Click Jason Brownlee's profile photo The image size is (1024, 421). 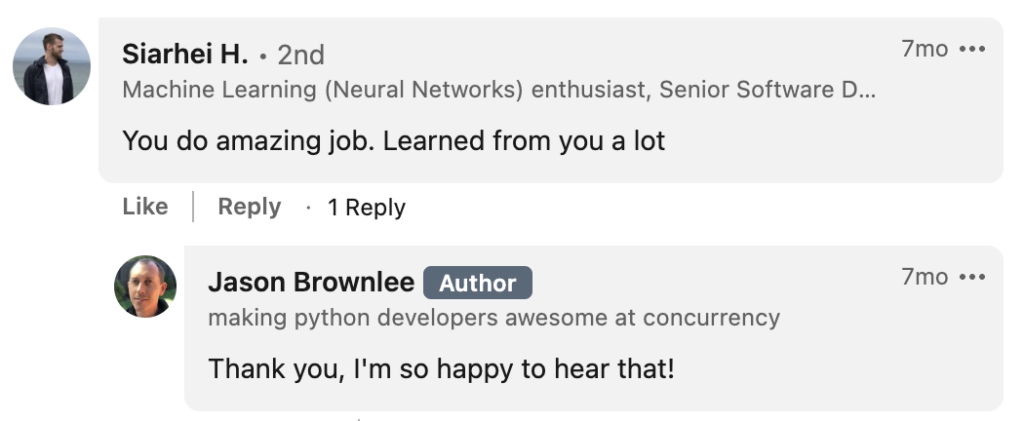145,286
